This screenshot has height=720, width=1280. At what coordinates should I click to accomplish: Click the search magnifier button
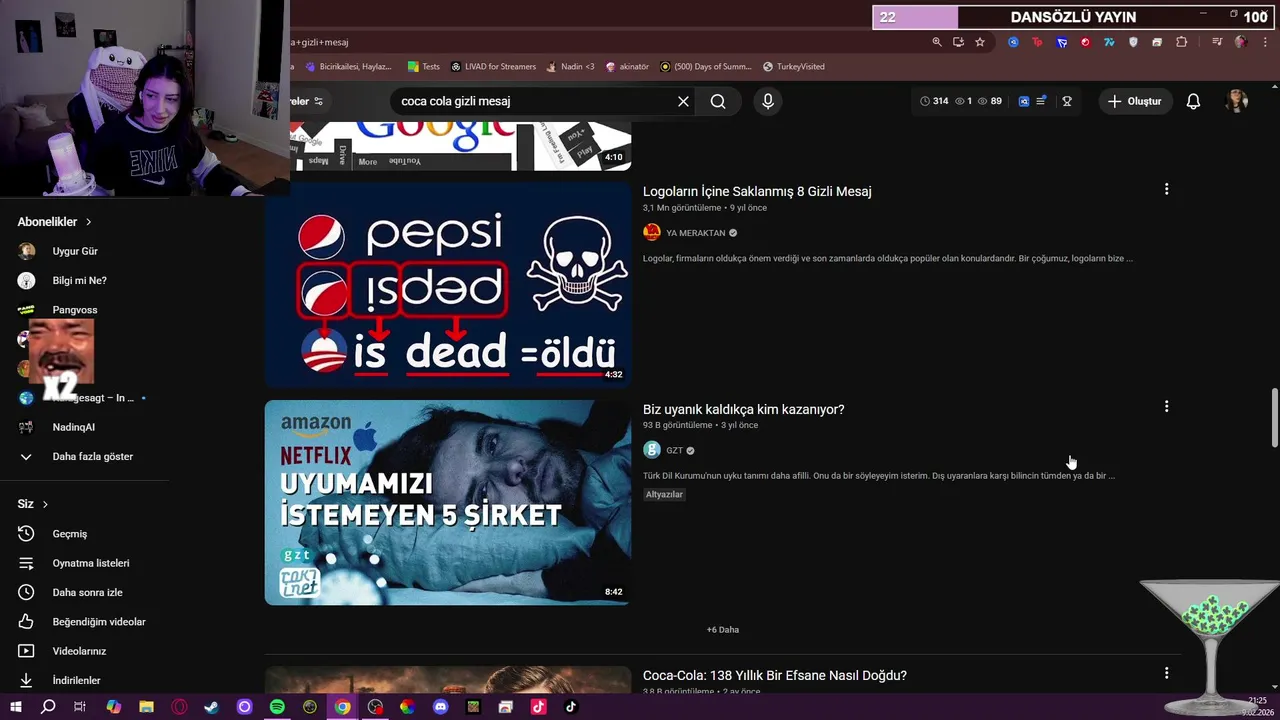pyautogui.click(x=718, y=101)
